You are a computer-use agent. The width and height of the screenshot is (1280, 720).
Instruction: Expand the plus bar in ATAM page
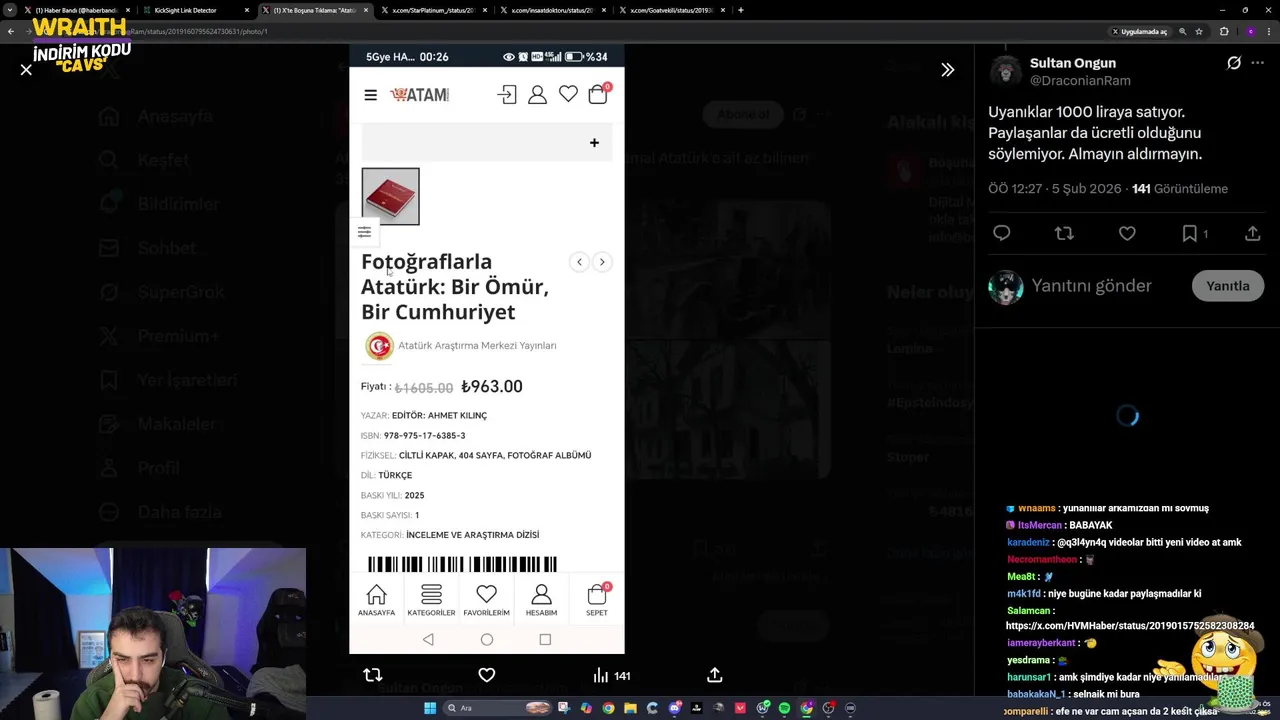tap(486, 143)
